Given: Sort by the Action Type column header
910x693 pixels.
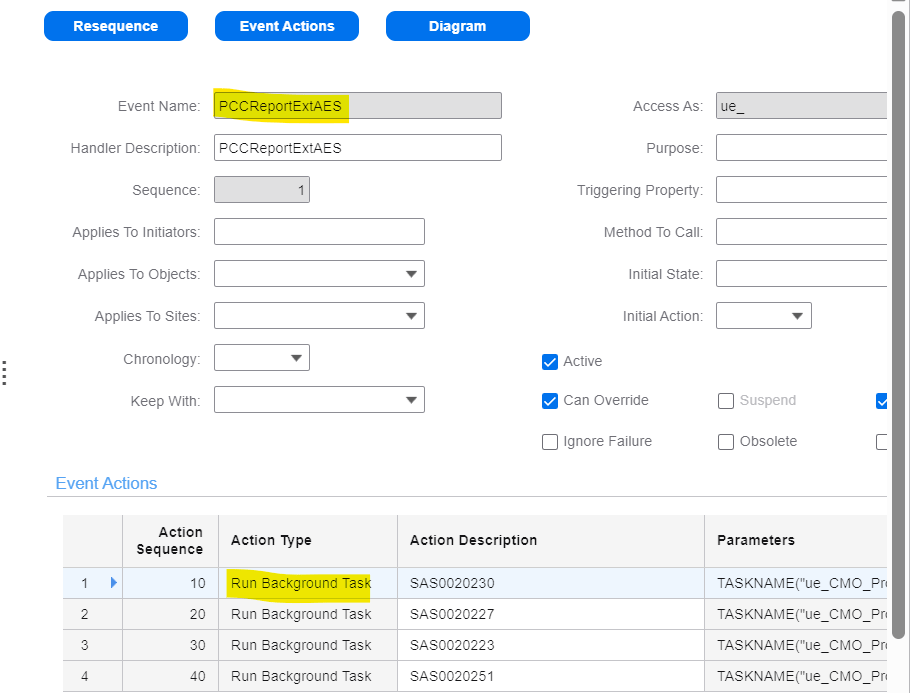Looking at the screenshot, I should click(x=308, y=541).
